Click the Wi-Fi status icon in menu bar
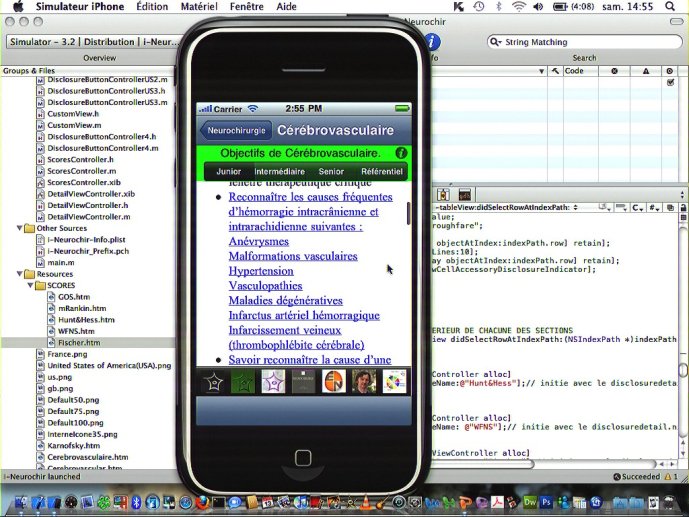 click(519, 7)
